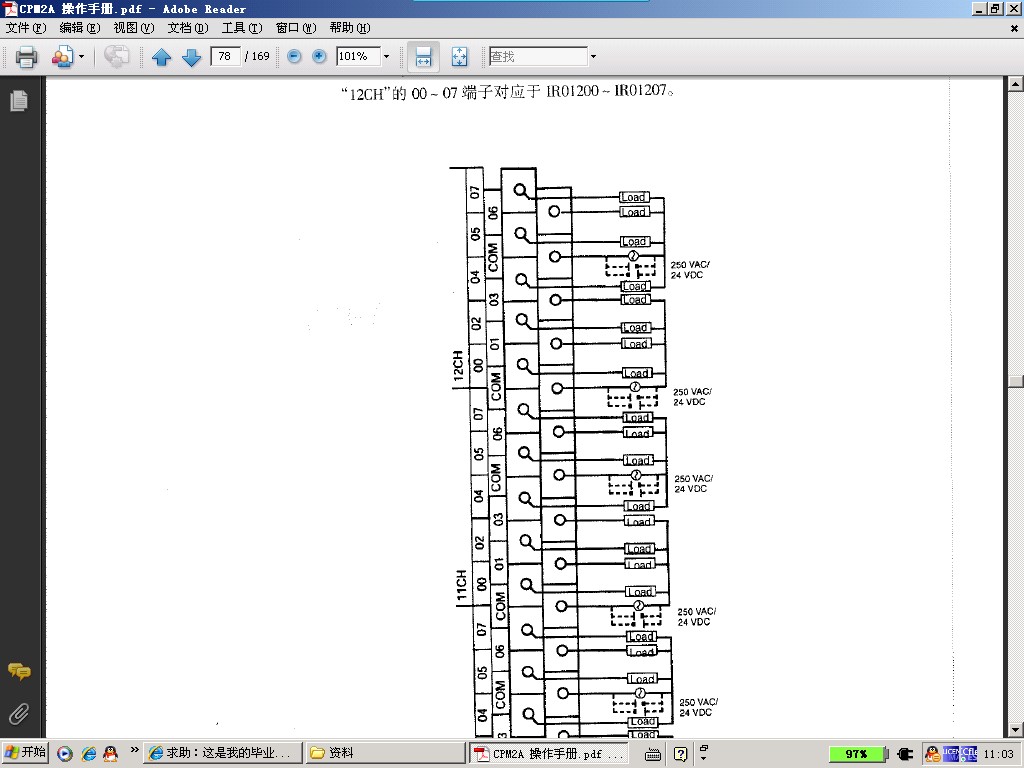Click the zoom out minus button
1024x768 pixels.
(x=294, y=57)
